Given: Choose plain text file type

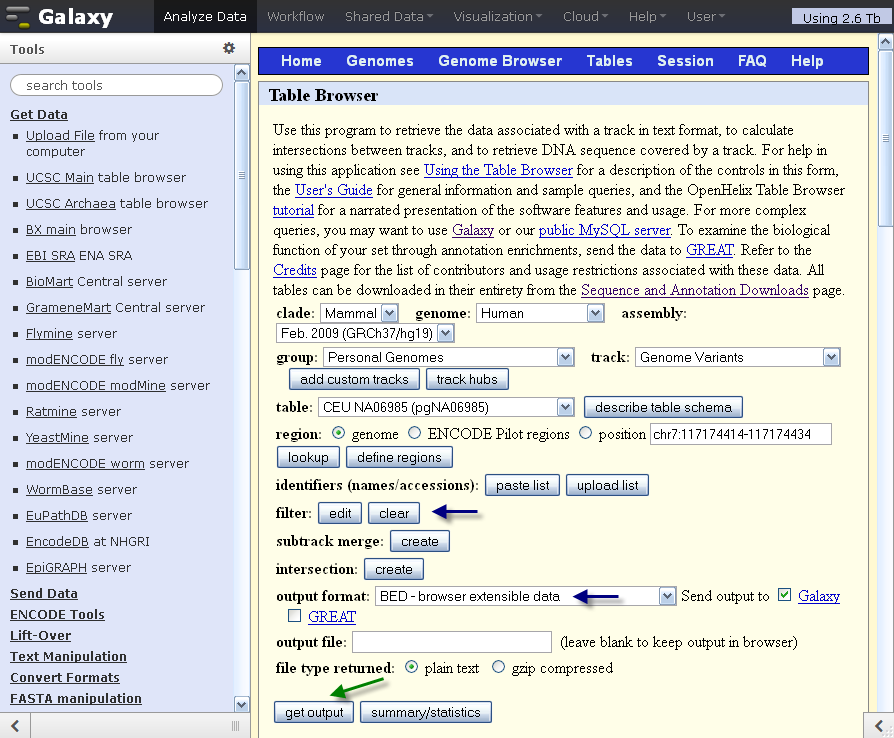Looking at the screenshot, I should tap(411, 667).
